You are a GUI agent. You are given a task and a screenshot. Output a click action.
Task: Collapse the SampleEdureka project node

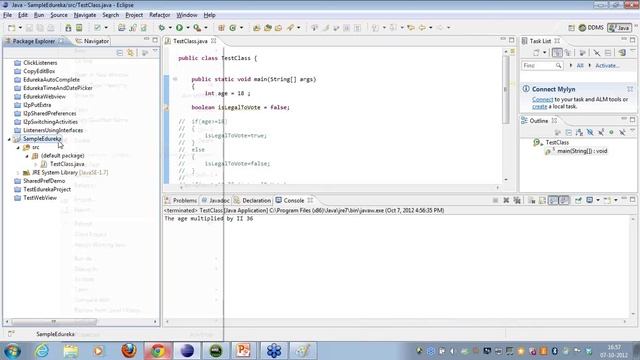[x=9, y=139]
